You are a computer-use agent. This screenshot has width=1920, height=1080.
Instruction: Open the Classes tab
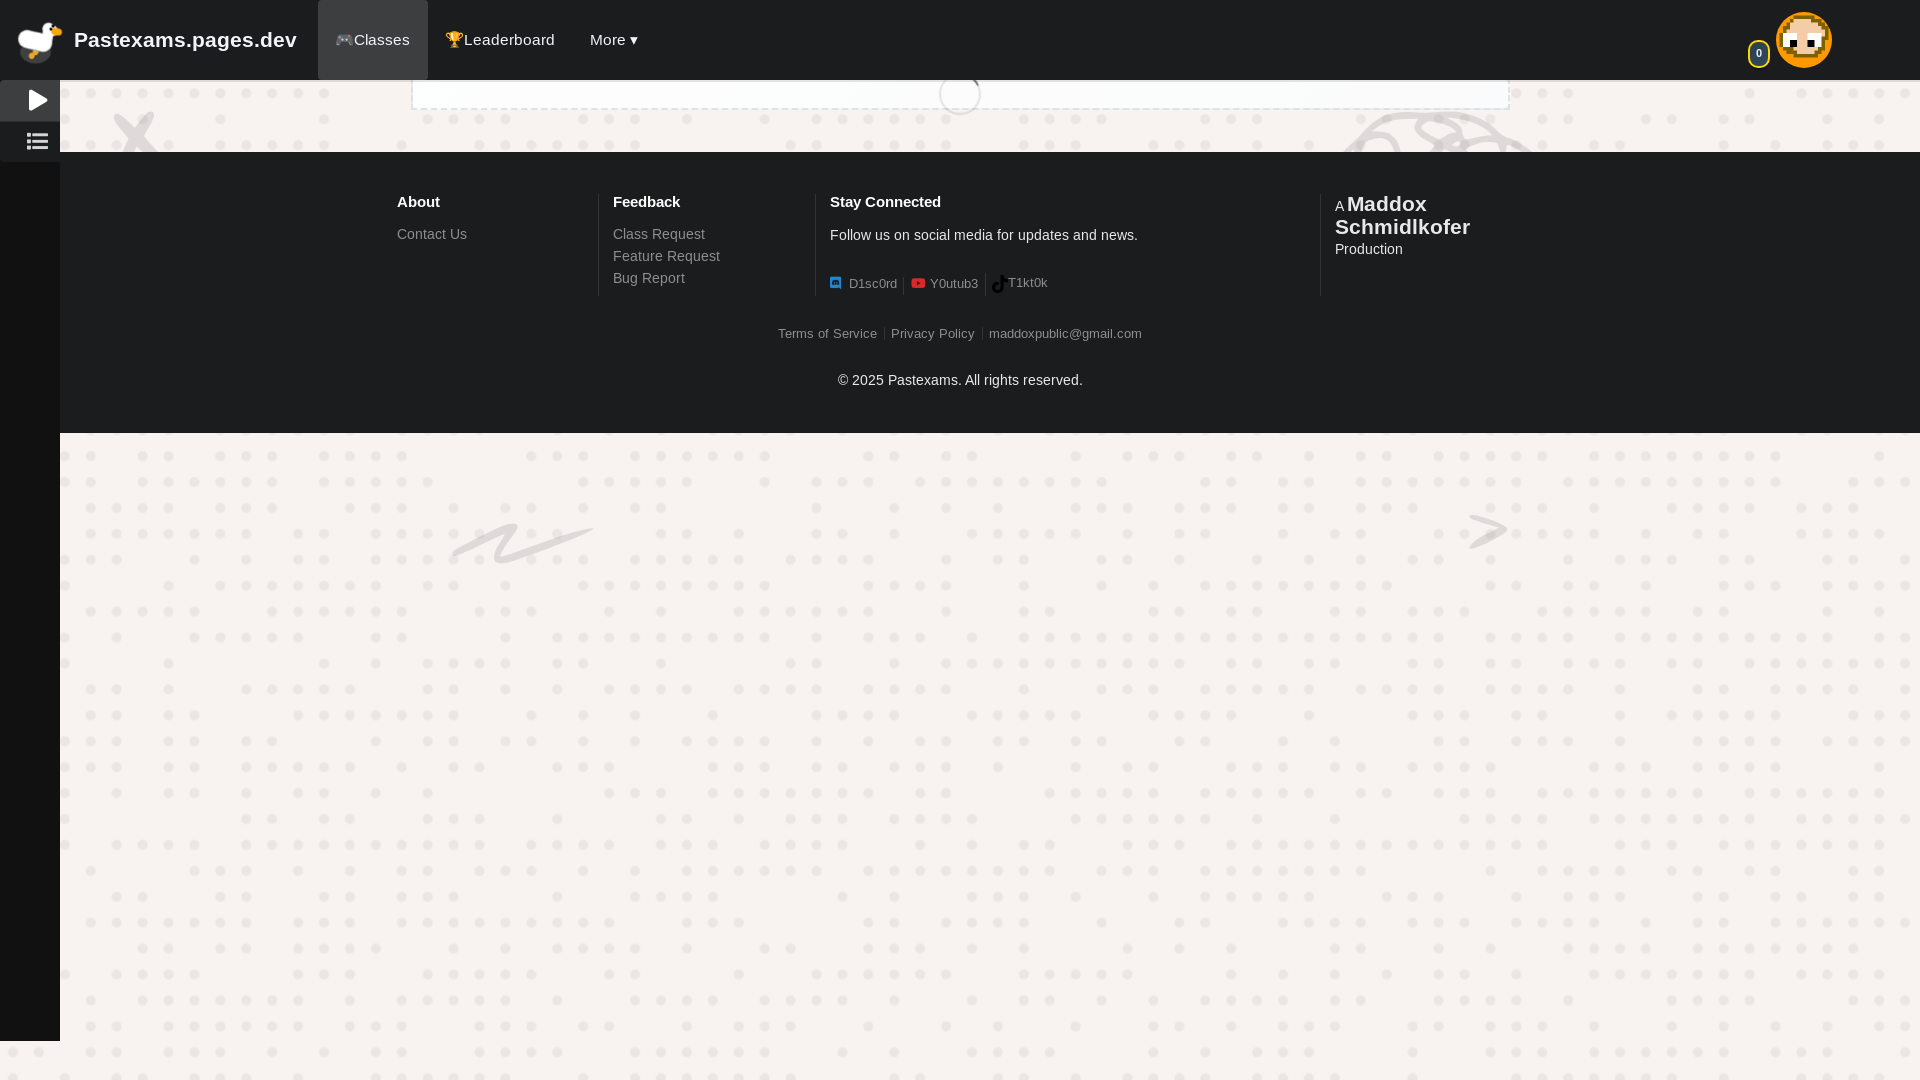tap(372, 40)
